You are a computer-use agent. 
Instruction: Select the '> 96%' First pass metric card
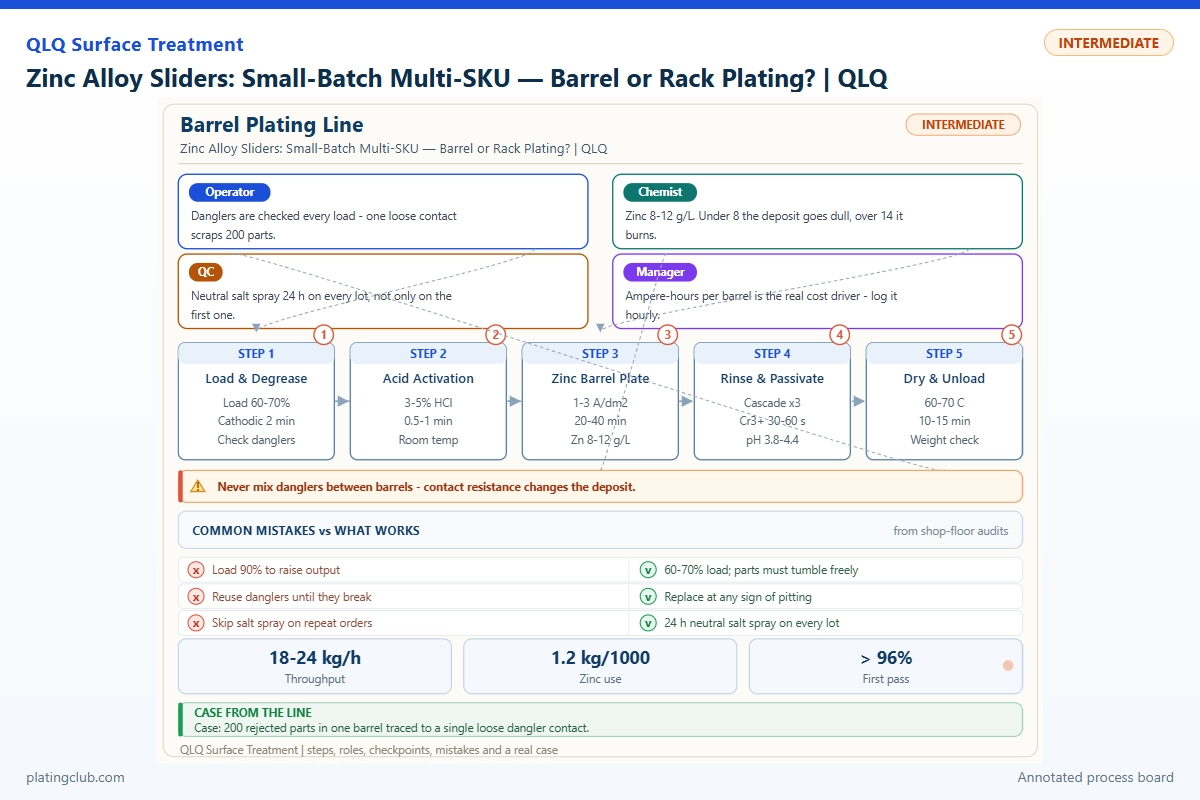click(886, 666)
